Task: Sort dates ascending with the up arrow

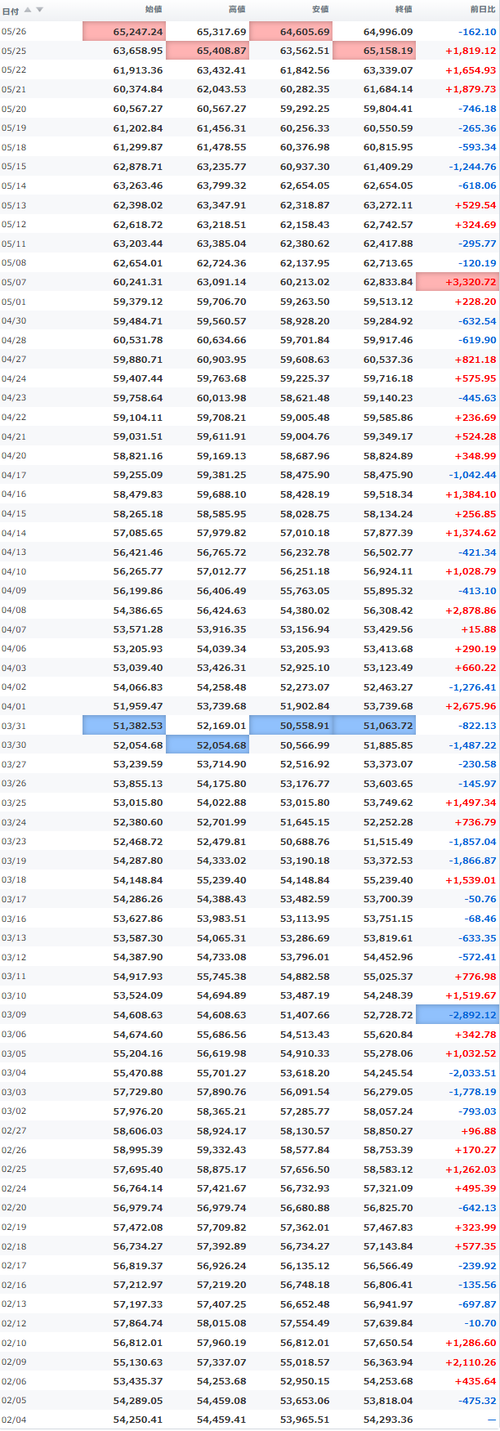Action: (28, 9)
